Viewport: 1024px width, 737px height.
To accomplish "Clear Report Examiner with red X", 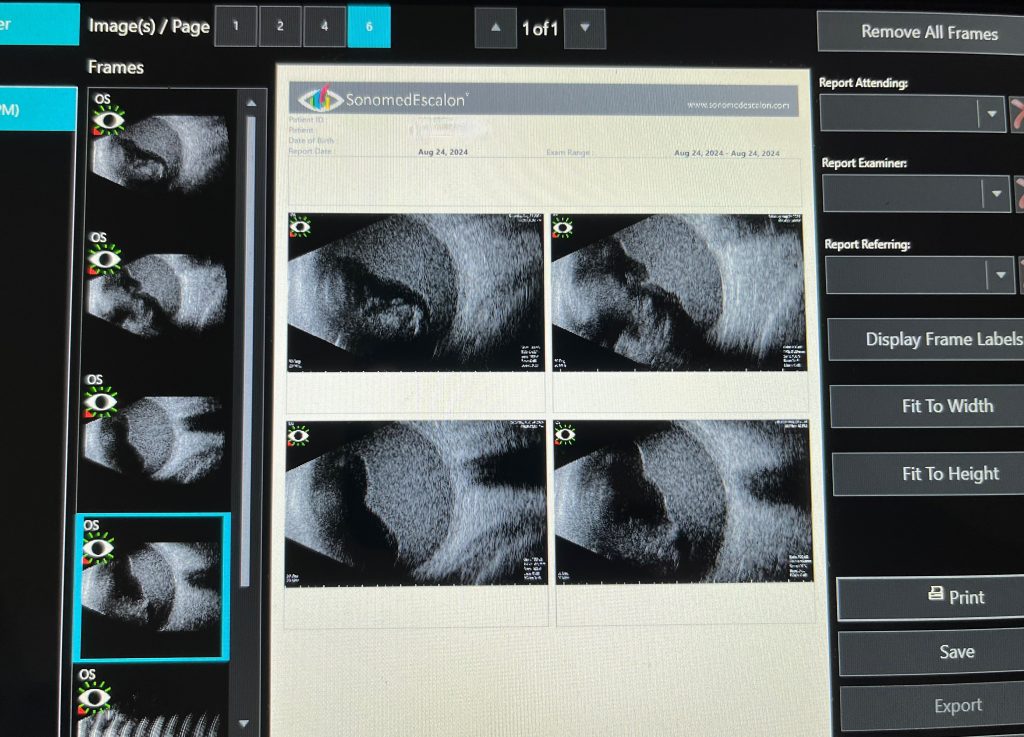I will (1019, 194).
